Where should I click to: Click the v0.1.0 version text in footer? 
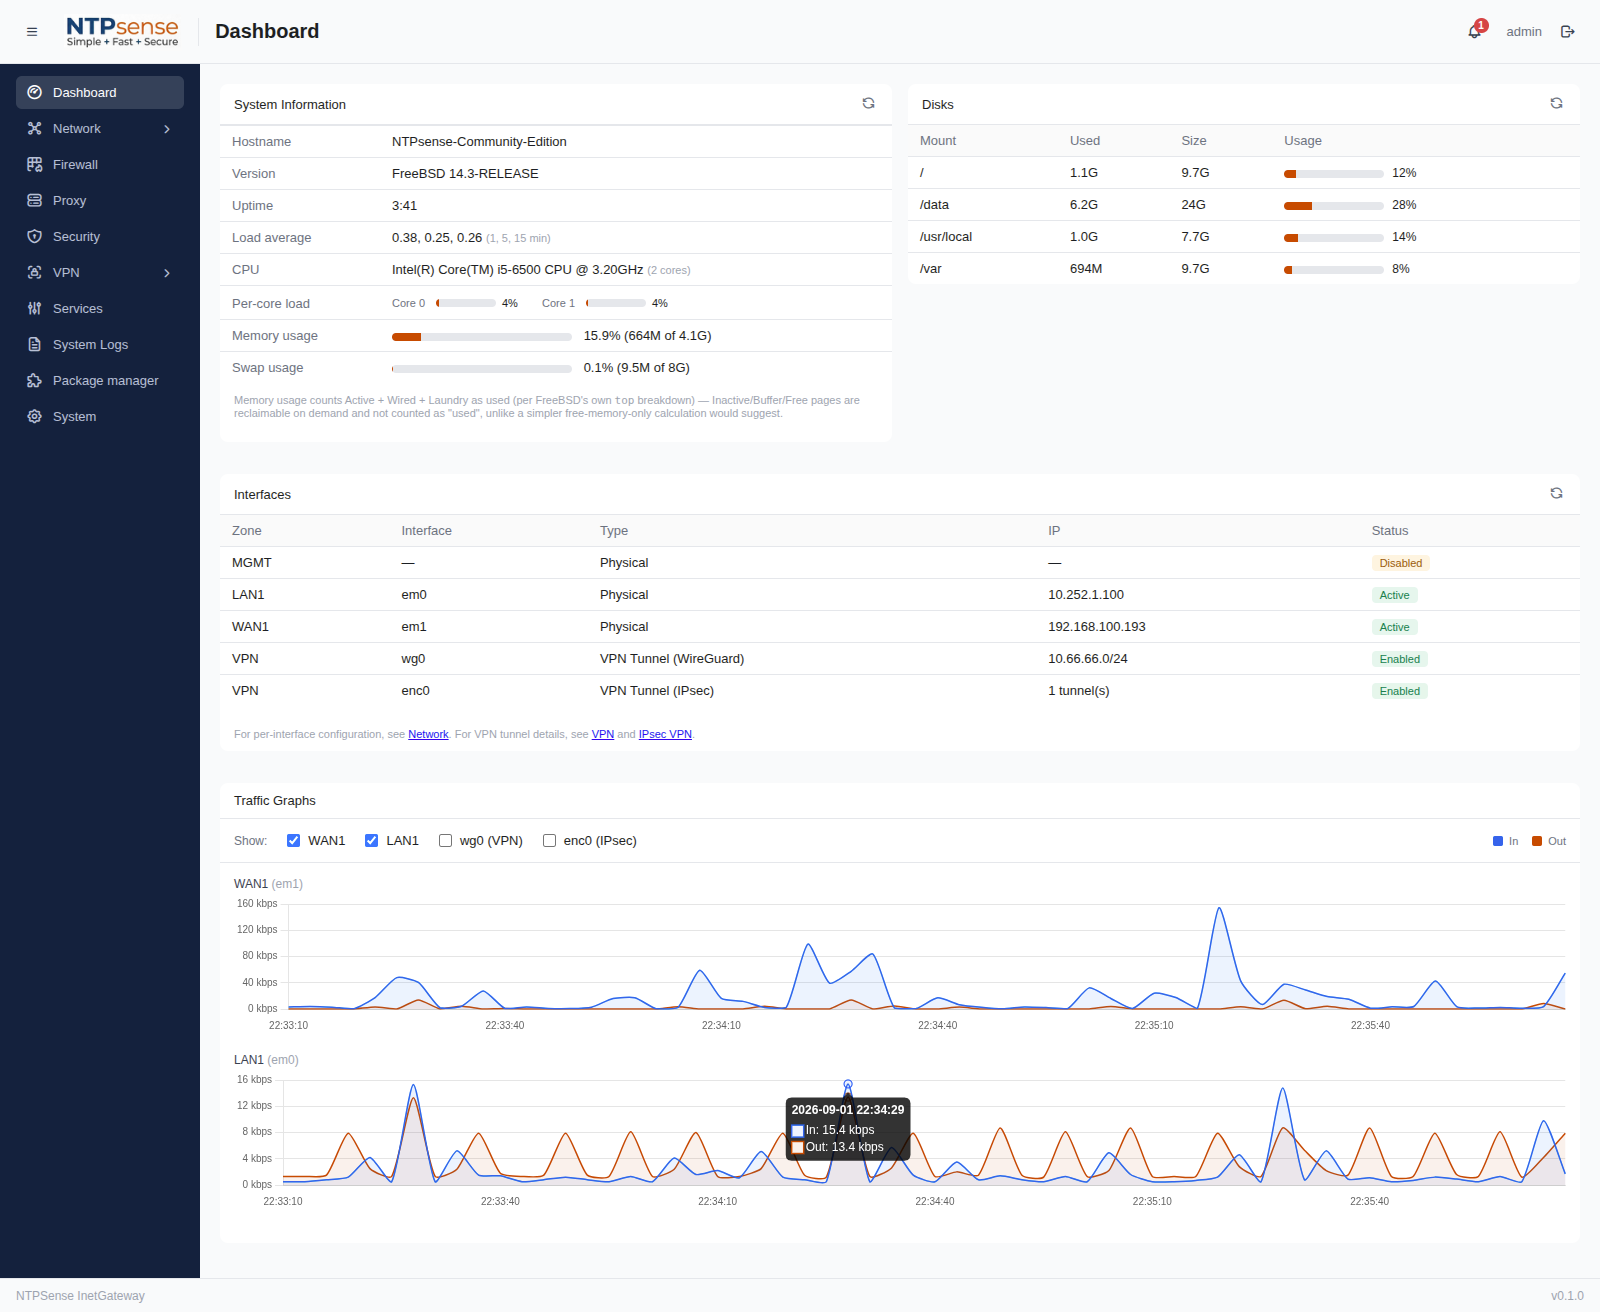click(1567, 1296)
